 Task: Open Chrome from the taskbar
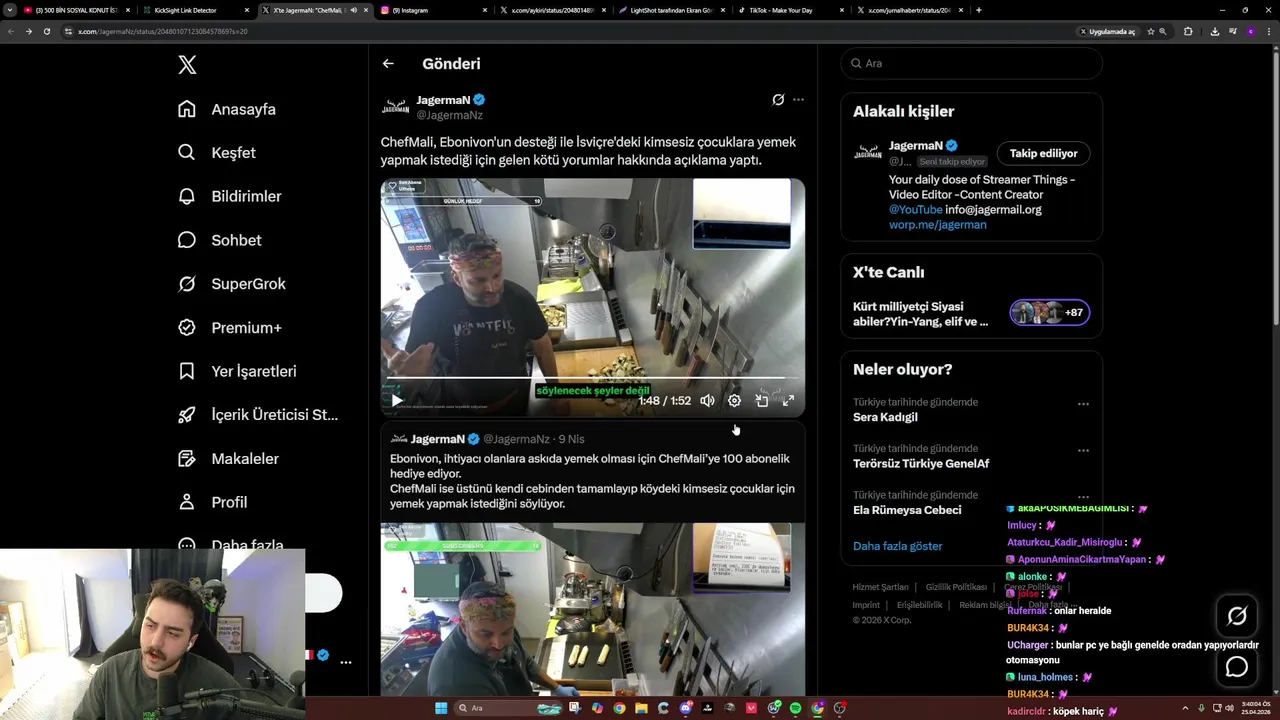tap(619, 708)
